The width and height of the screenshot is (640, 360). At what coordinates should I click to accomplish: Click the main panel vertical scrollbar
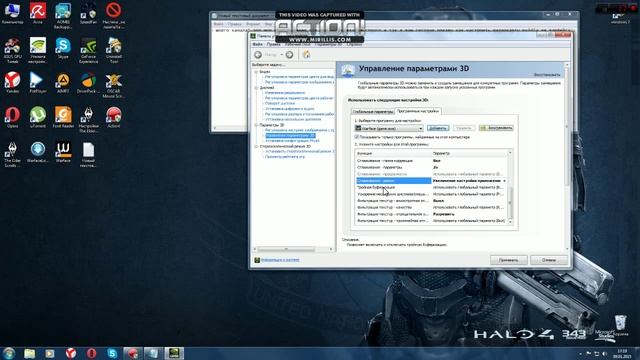[567, 127]
